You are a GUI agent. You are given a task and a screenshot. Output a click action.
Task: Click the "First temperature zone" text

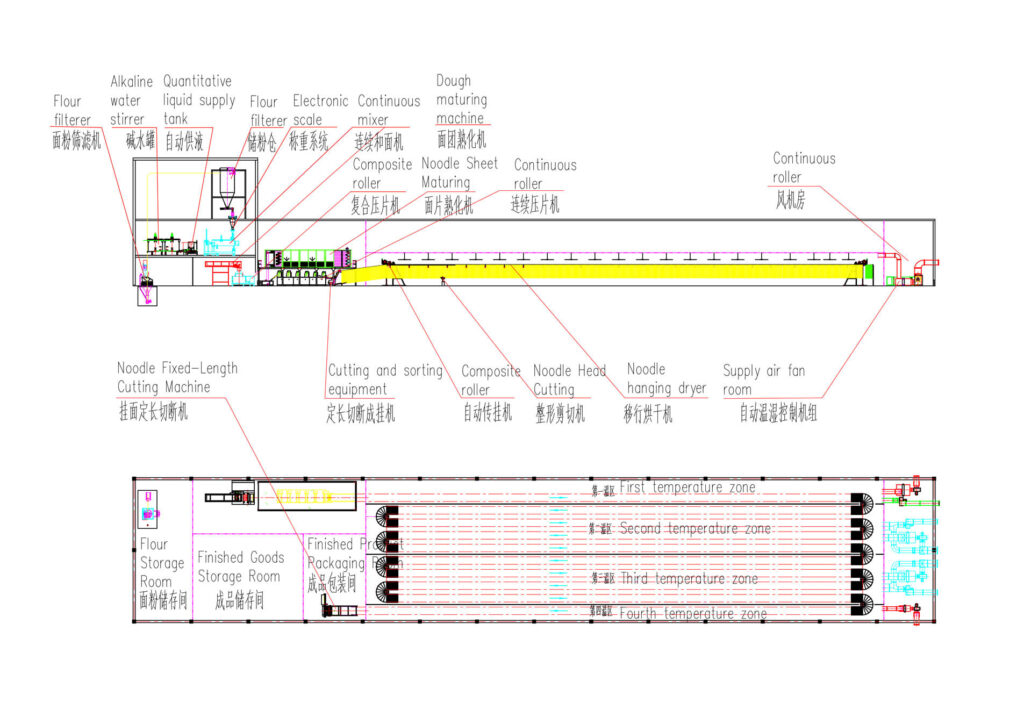coord(687,487)
